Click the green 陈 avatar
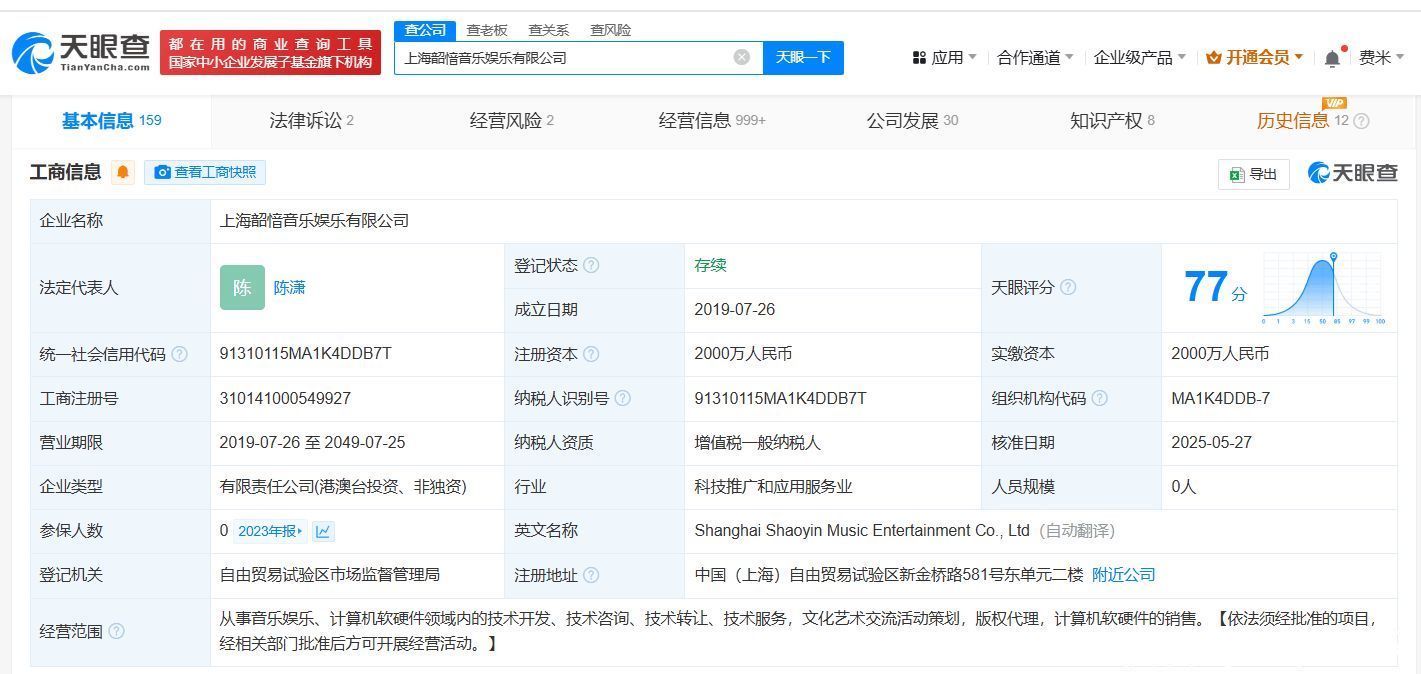 242,287
